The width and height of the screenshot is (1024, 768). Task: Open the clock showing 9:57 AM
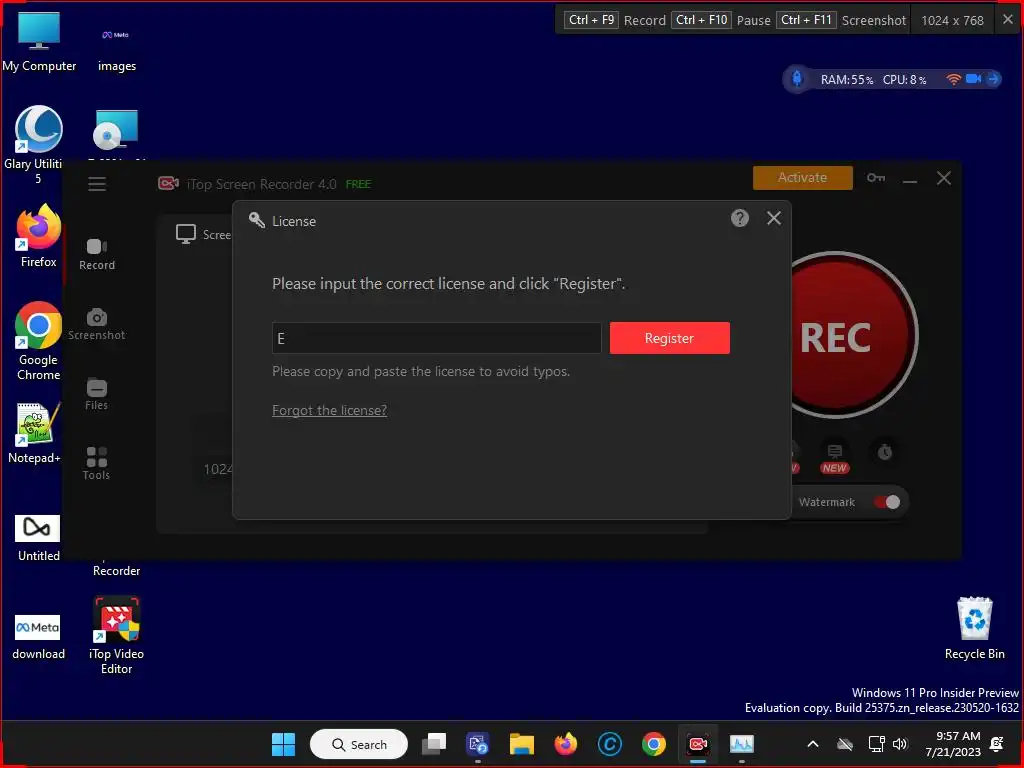pyautogui.click(x=953, y=744)
